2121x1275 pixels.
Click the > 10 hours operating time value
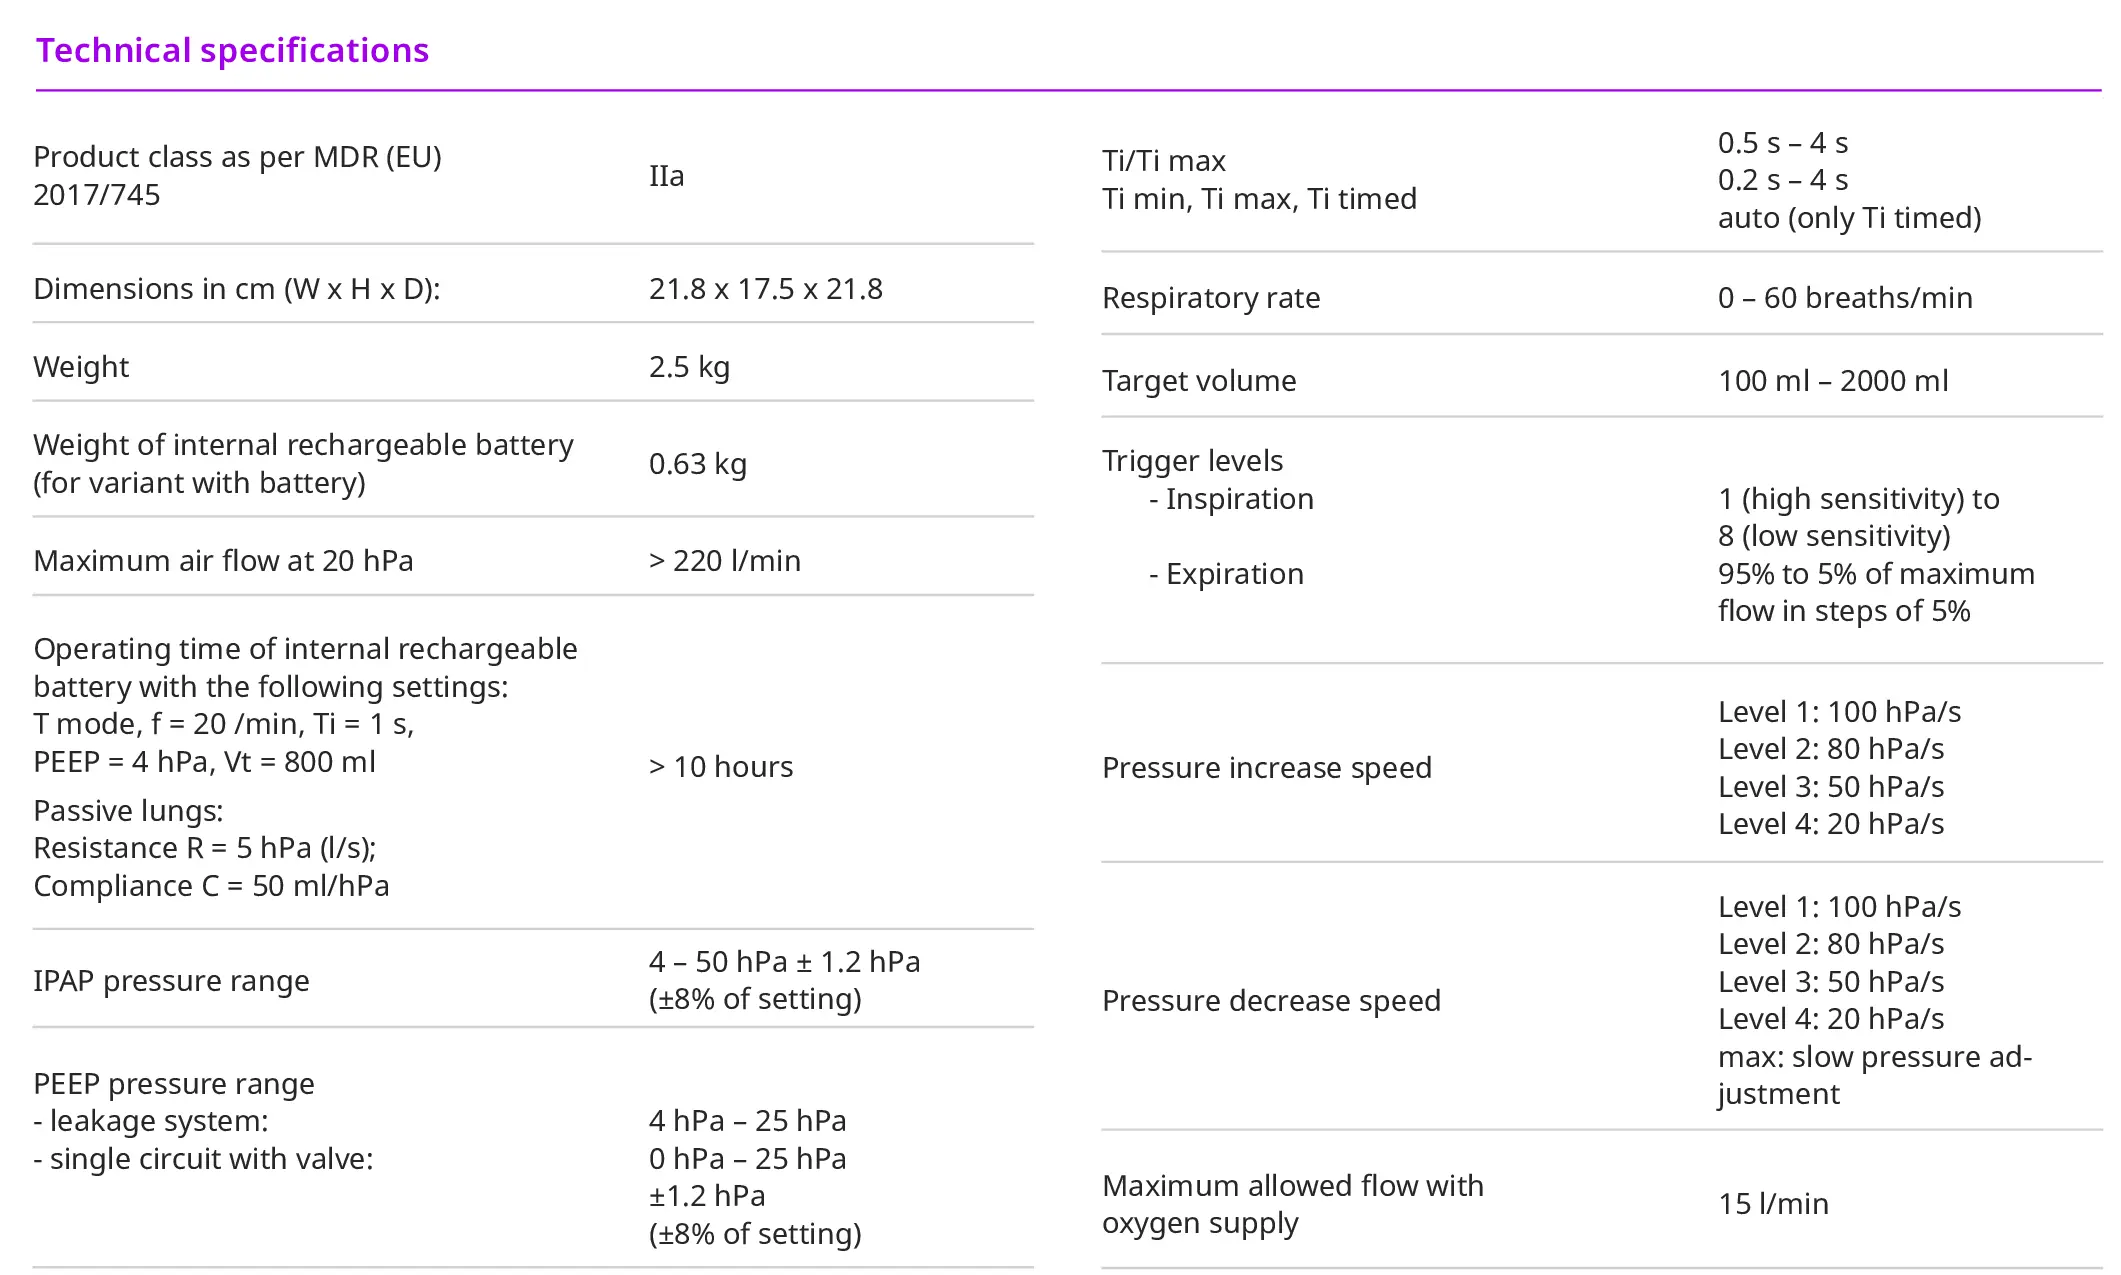721,767
